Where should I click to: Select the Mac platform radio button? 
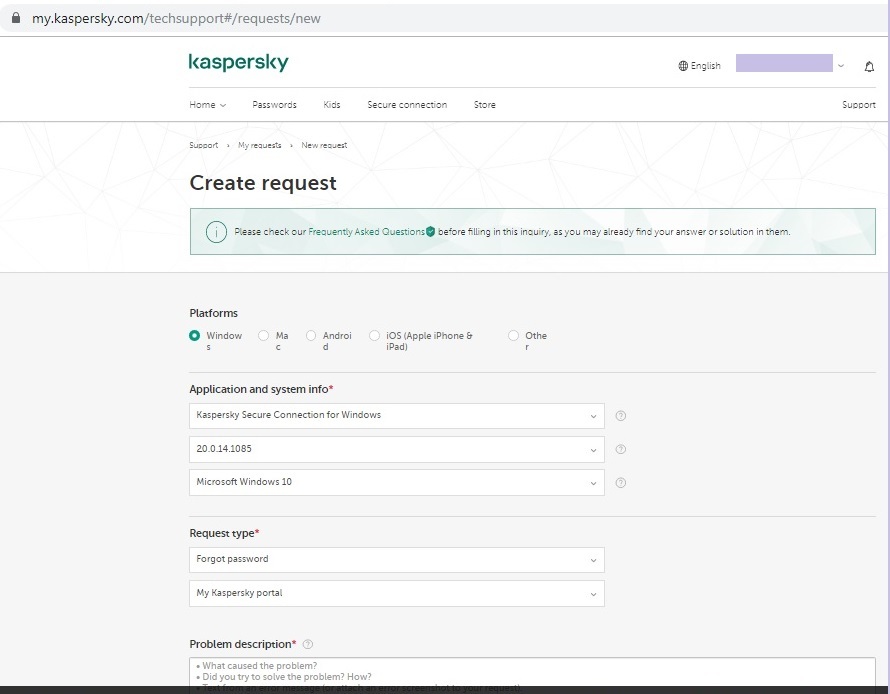point(263,335)
